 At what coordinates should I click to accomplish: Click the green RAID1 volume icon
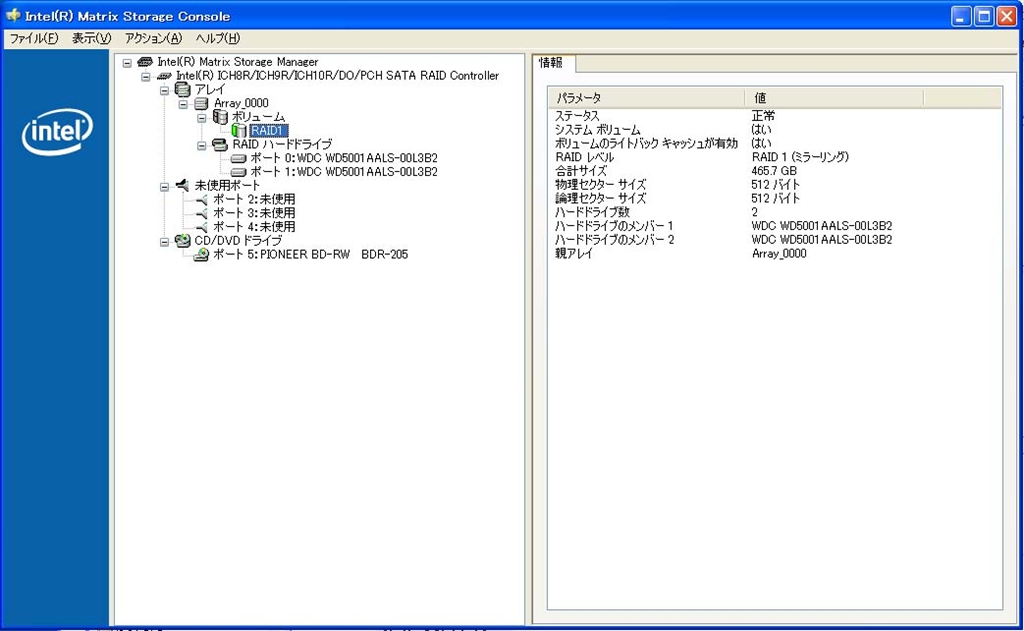(239, 131)
